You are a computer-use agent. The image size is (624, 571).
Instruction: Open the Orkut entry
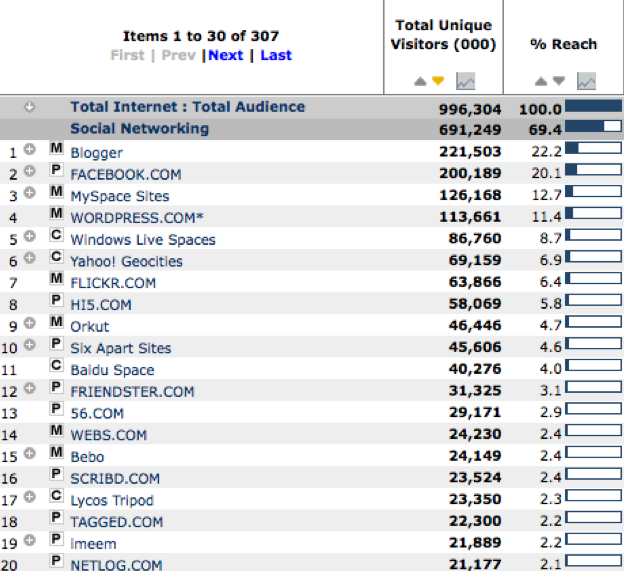pyautogui.click(x=90, y=326)
